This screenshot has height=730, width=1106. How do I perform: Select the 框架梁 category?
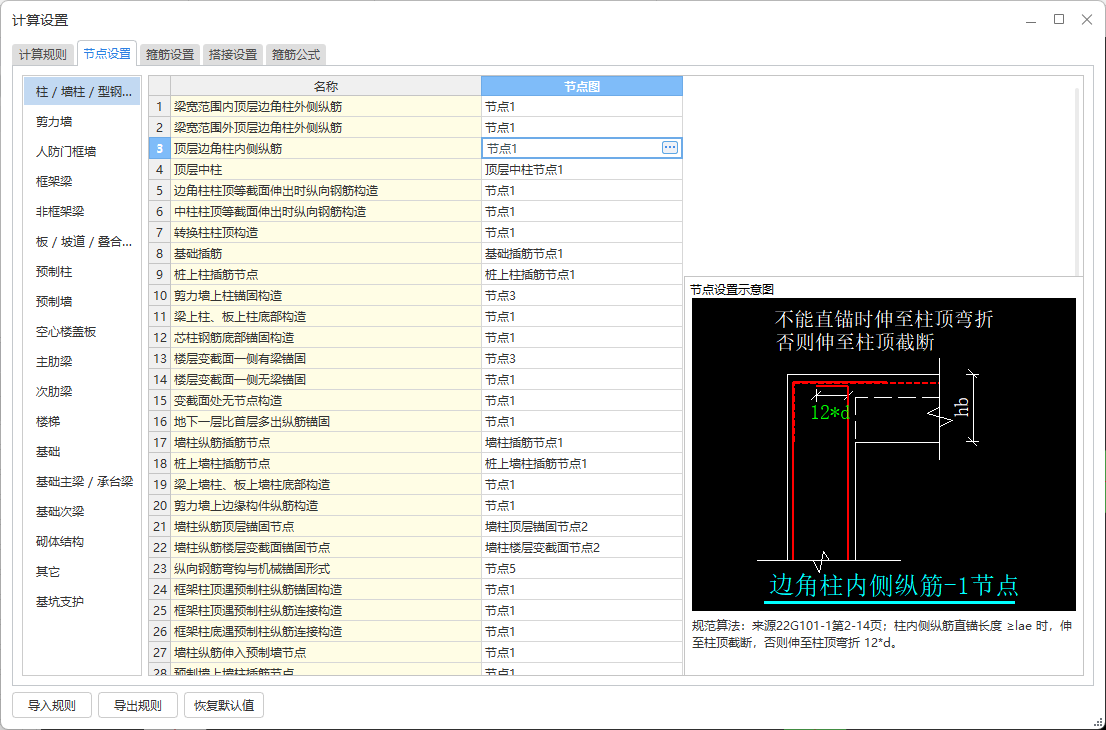click(83, 182)
